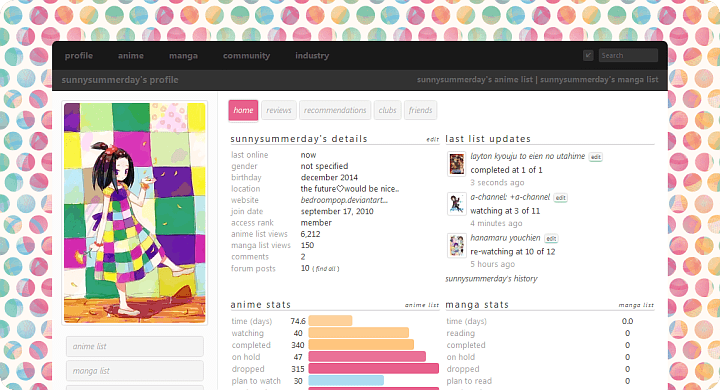Click the time (days) anime stats bar
Image resolution: width=720 pixels, height=390 pixels.
(x=330, y=321)
